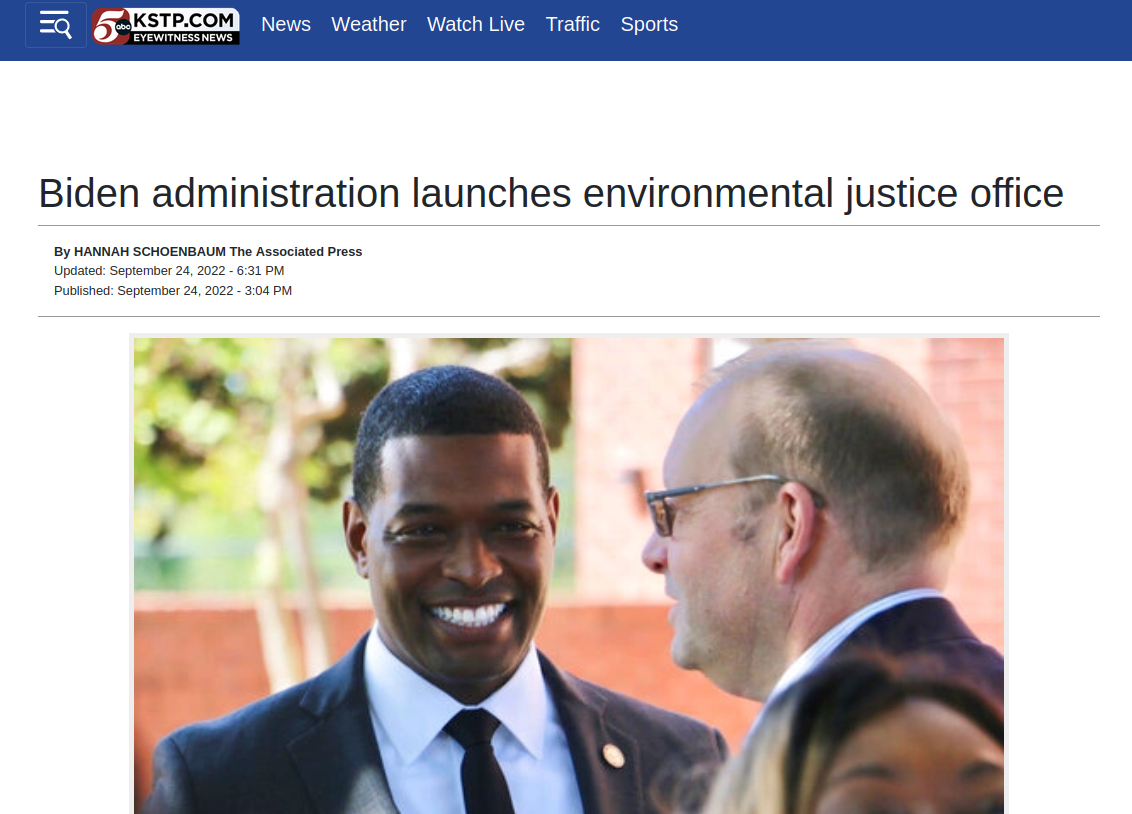Click the KSTP.com Eyewitness News logo

tap(166, 26)
